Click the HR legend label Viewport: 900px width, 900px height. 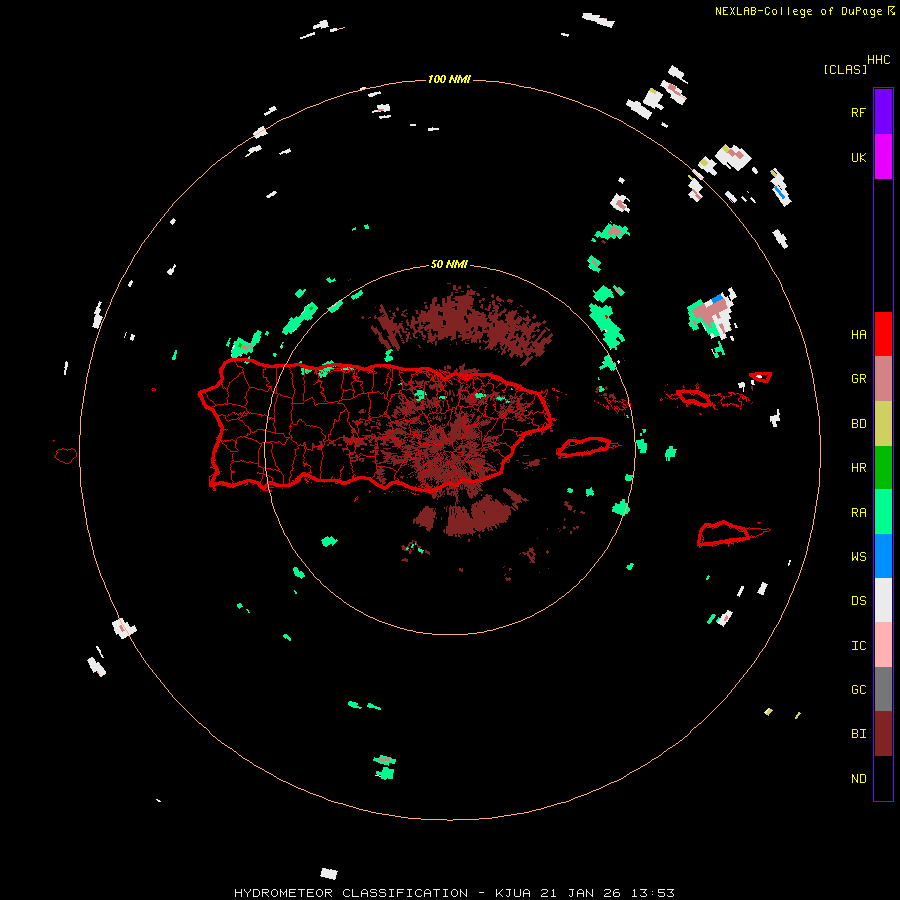point(858,467)
